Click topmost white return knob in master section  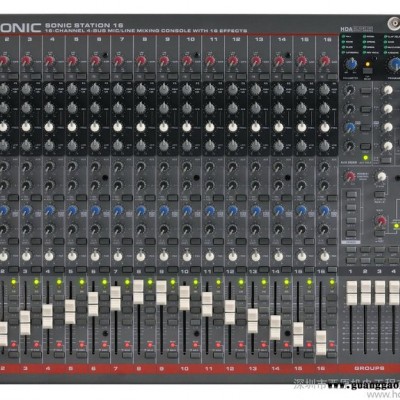pyautogui.click(x=388, y=90)
